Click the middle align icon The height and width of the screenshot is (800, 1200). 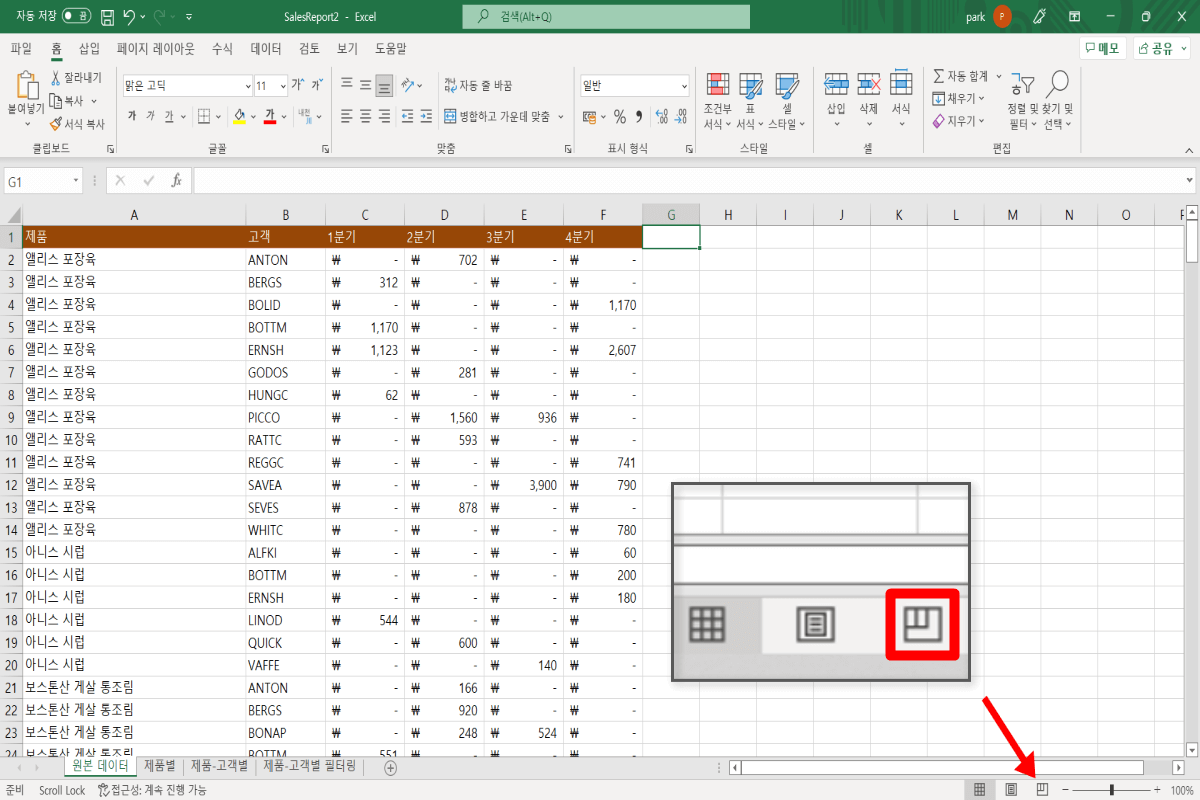[366, 85]
